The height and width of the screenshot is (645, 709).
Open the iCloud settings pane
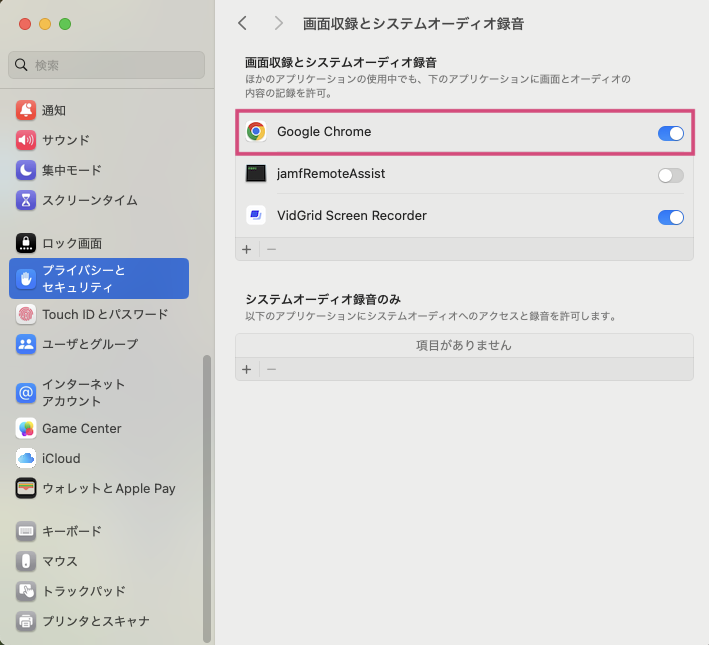click(x=60, y=458)
